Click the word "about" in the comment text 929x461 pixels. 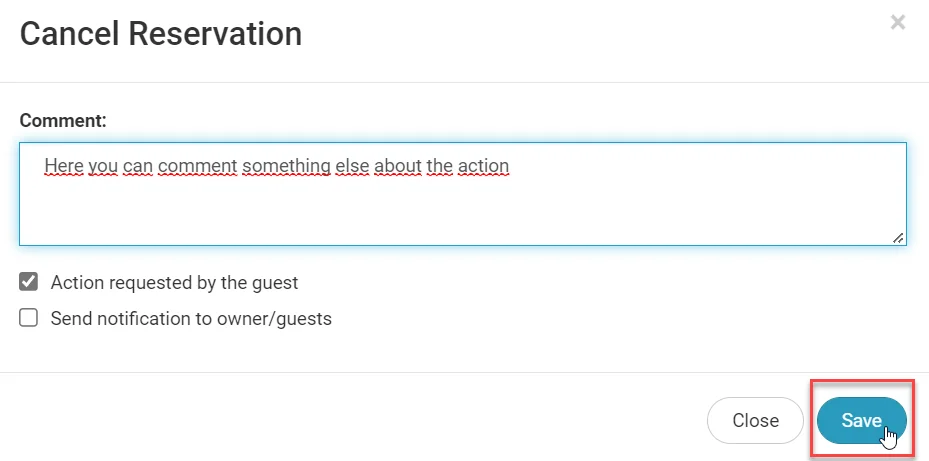pos(398,165)
